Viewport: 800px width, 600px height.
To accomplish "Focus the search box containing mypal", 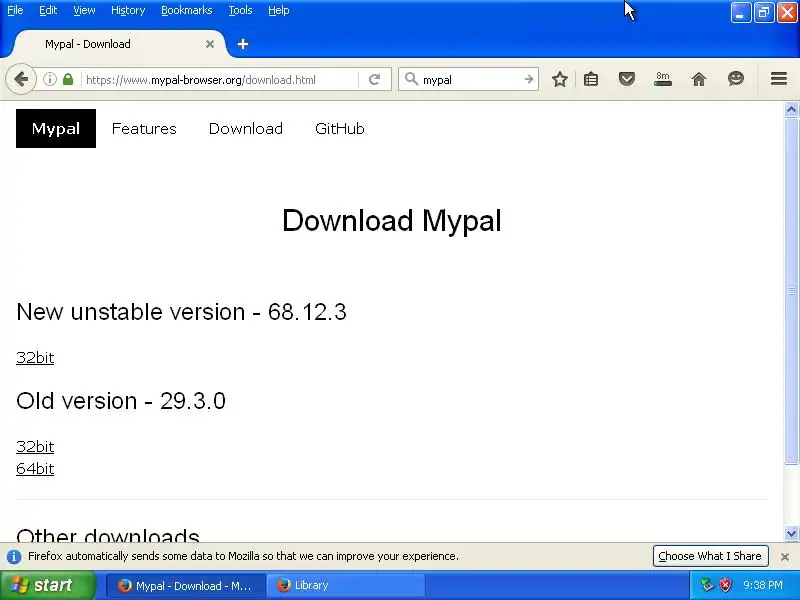I will coord(469,80).
